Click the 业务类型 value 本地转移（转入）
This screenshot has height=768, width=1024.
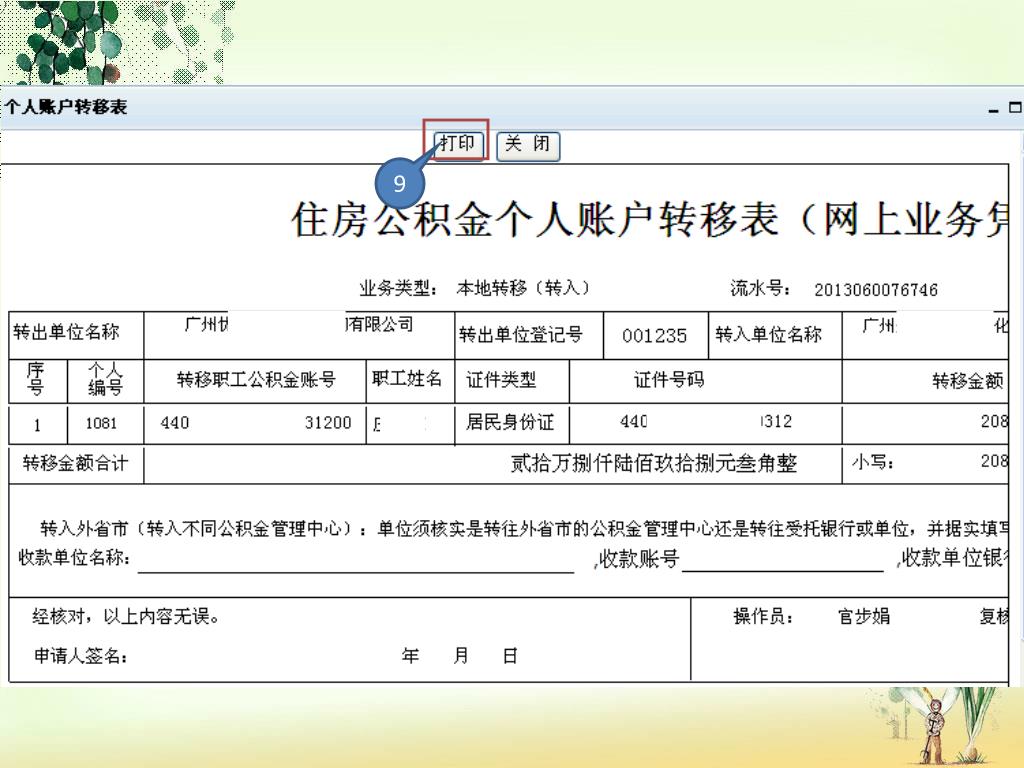(x=522, y=289)
